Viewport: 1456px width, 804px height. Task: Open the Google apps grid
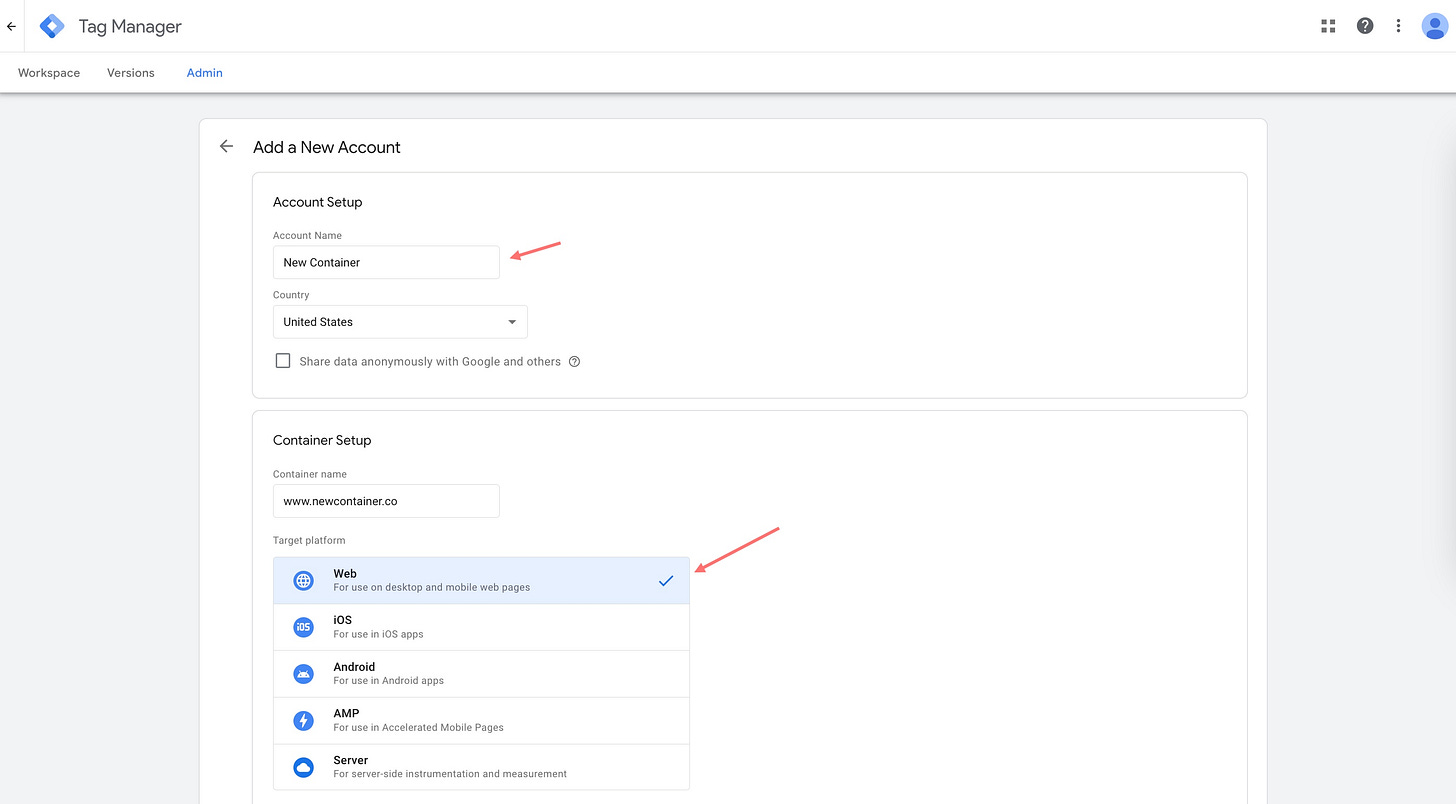coord(1328,26)
